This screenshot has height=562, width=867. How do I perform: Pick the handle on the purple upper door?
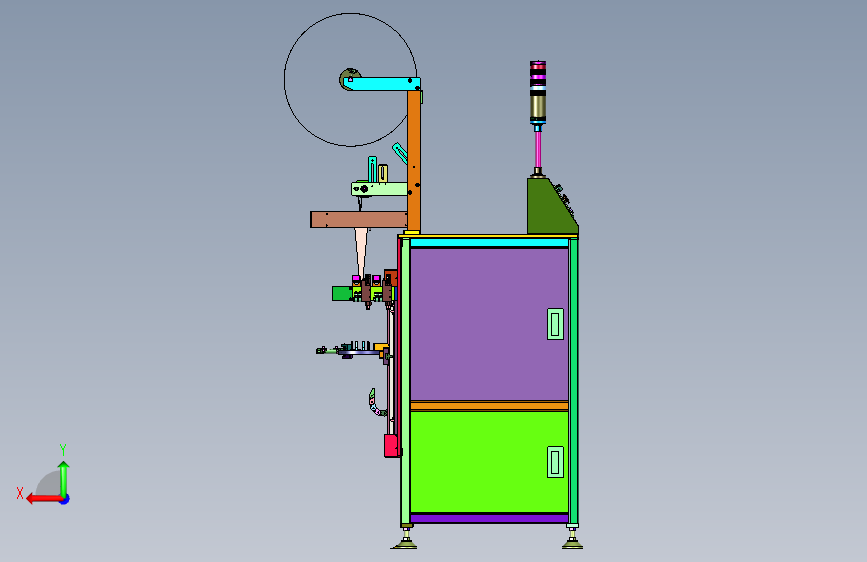click(x=555, y=324)
